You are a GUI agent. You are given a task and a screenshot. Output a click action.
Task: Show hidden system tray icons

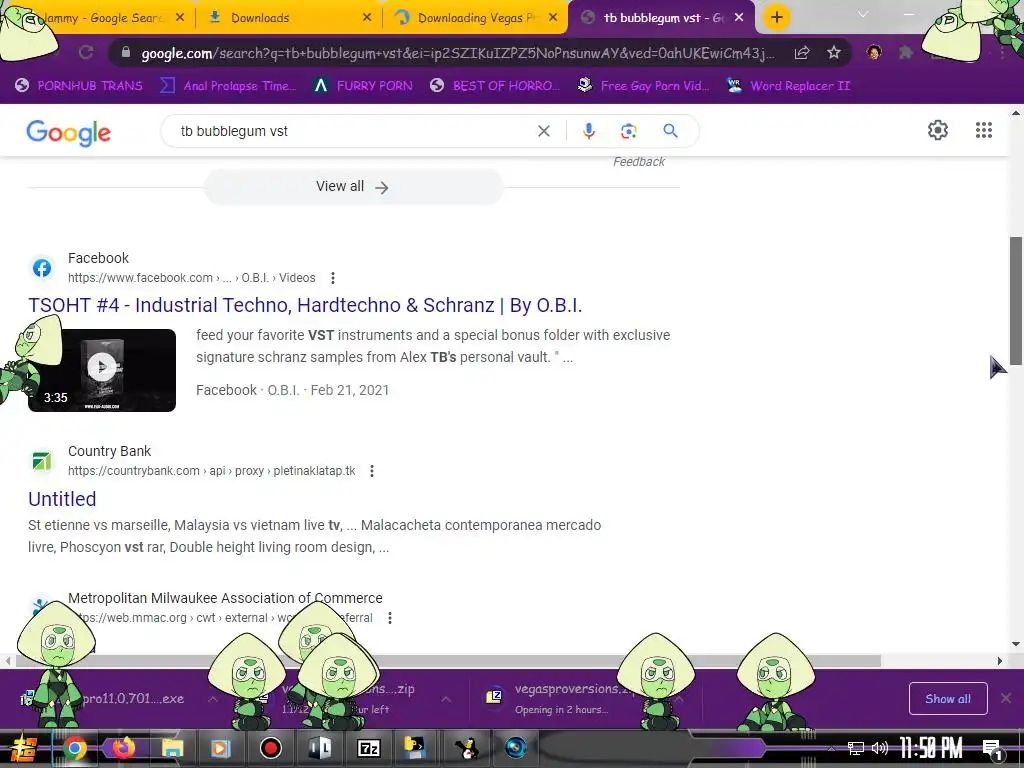831,748
